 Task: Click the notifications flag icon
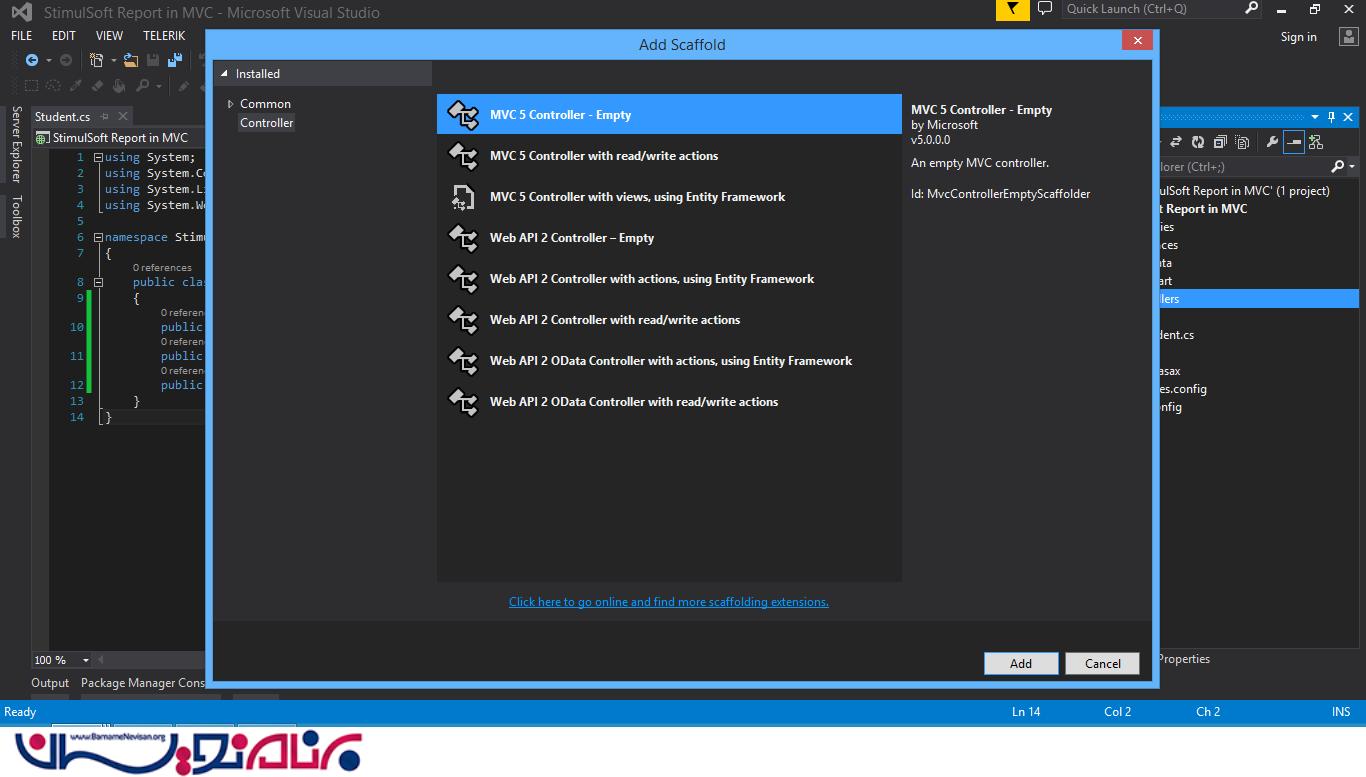click(1012, 9)
